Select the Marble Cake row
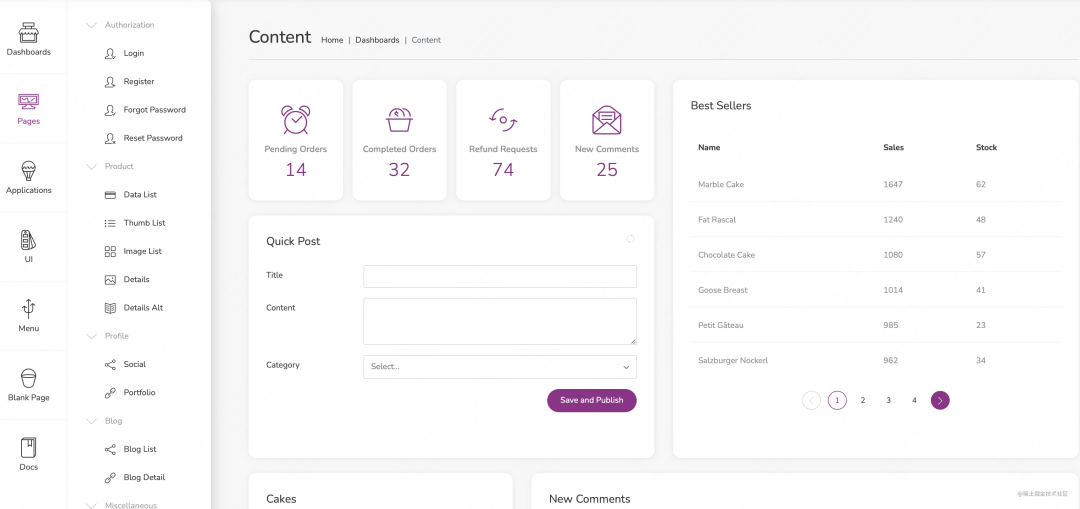The width and height of the screenshot is (1080, 509). point(875,185)
